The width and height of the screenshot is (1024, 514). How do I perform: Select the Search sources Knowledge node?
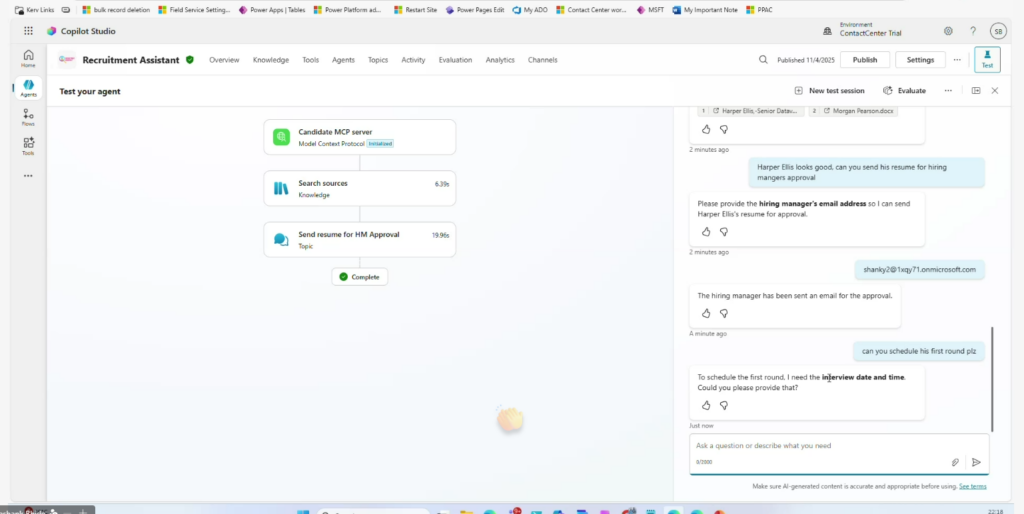click(x=360, y=188)
